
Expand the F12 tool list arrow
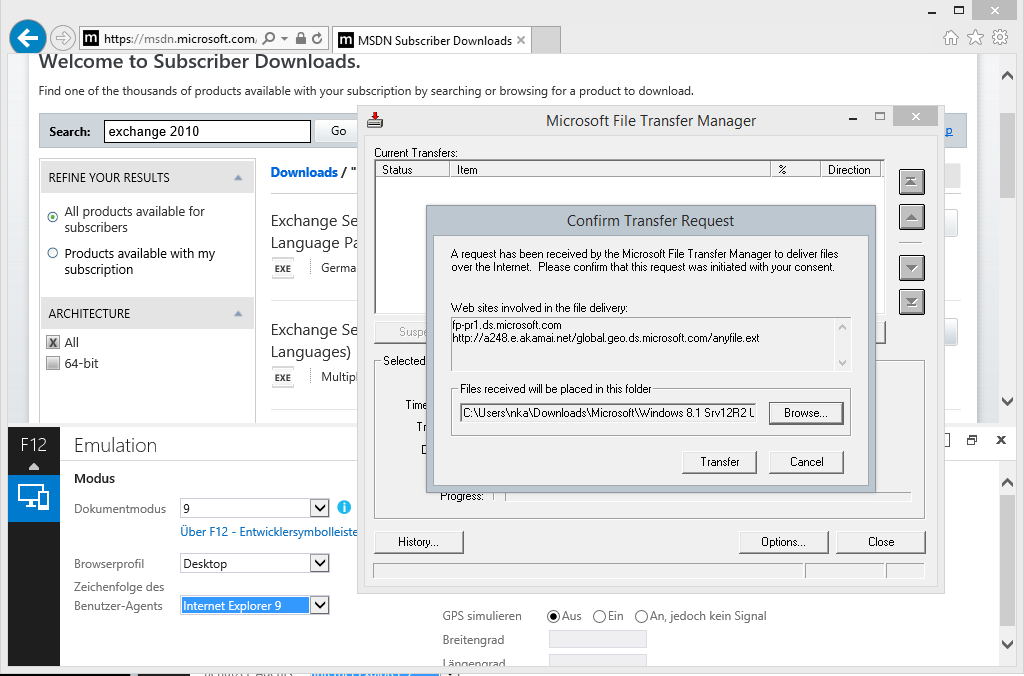(33, 467)
